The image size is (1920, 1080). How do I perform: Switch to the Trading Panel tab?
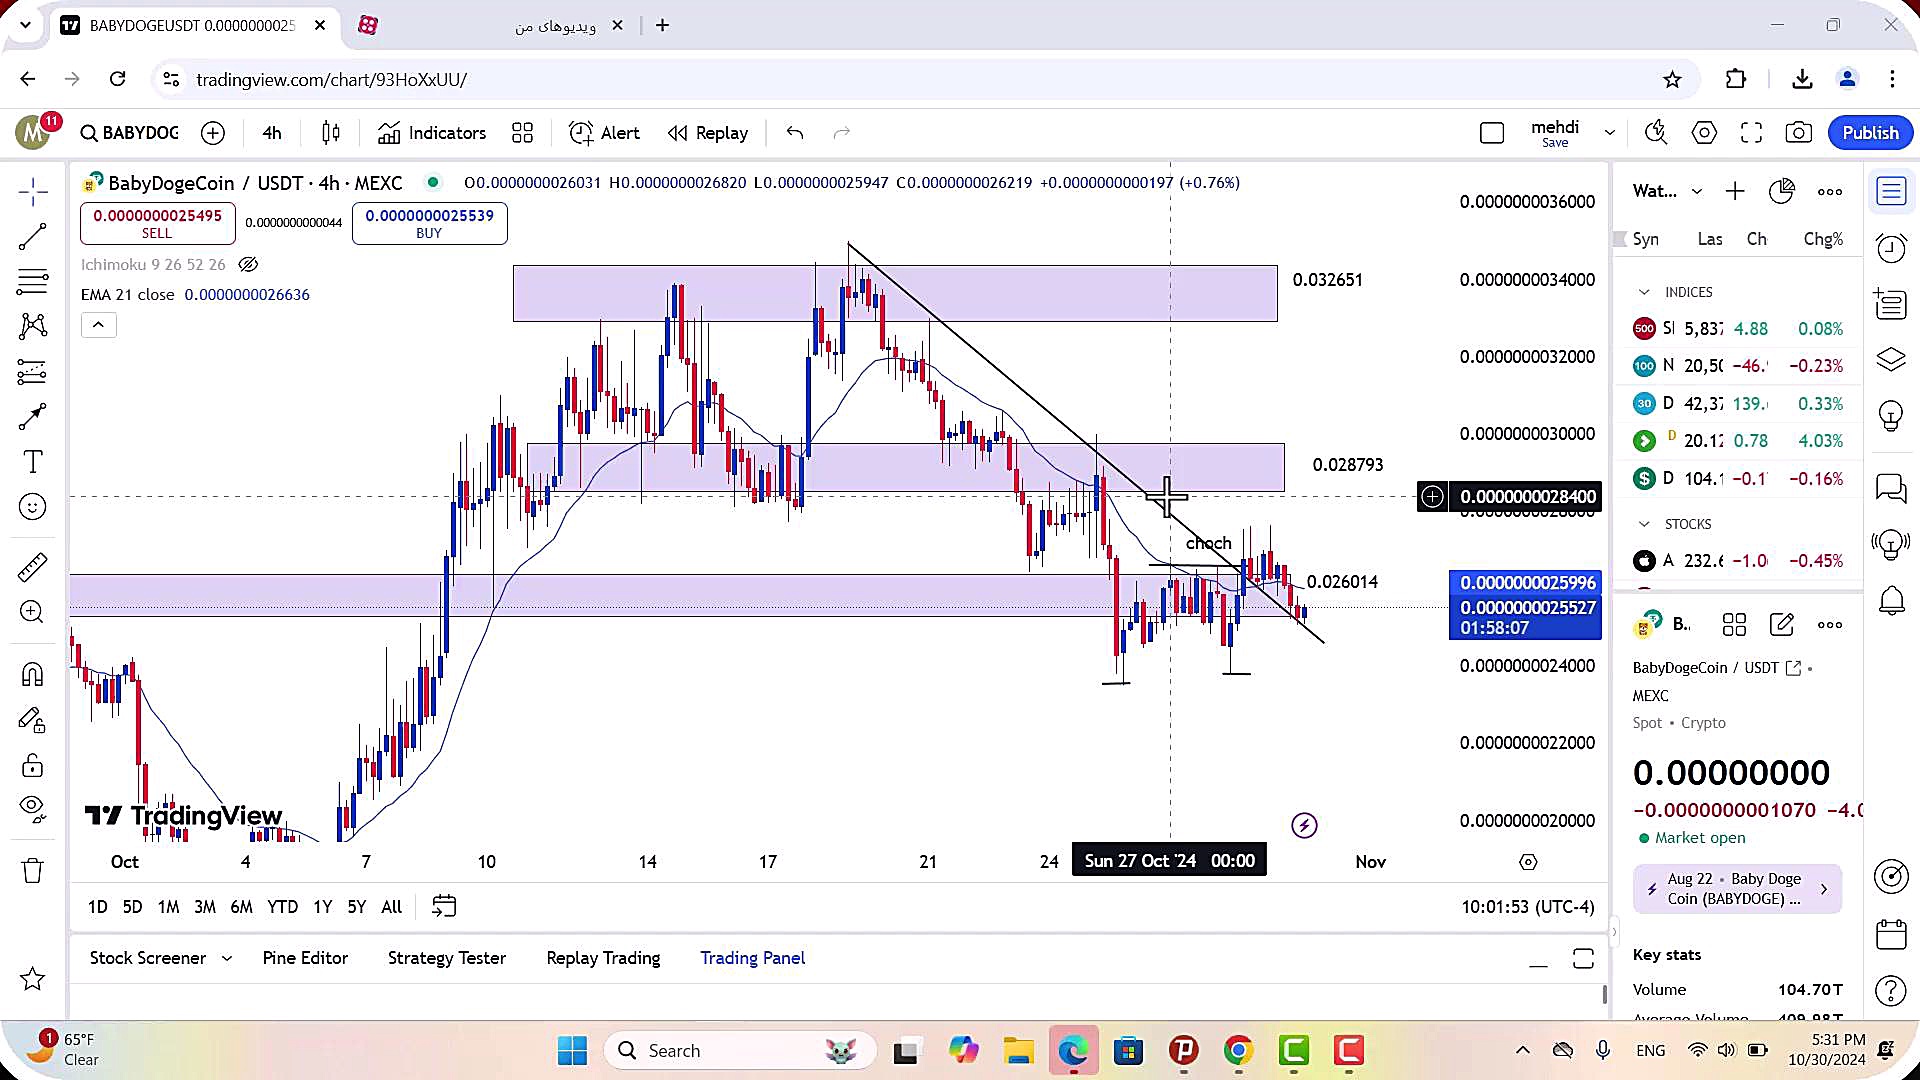(753, 958)
